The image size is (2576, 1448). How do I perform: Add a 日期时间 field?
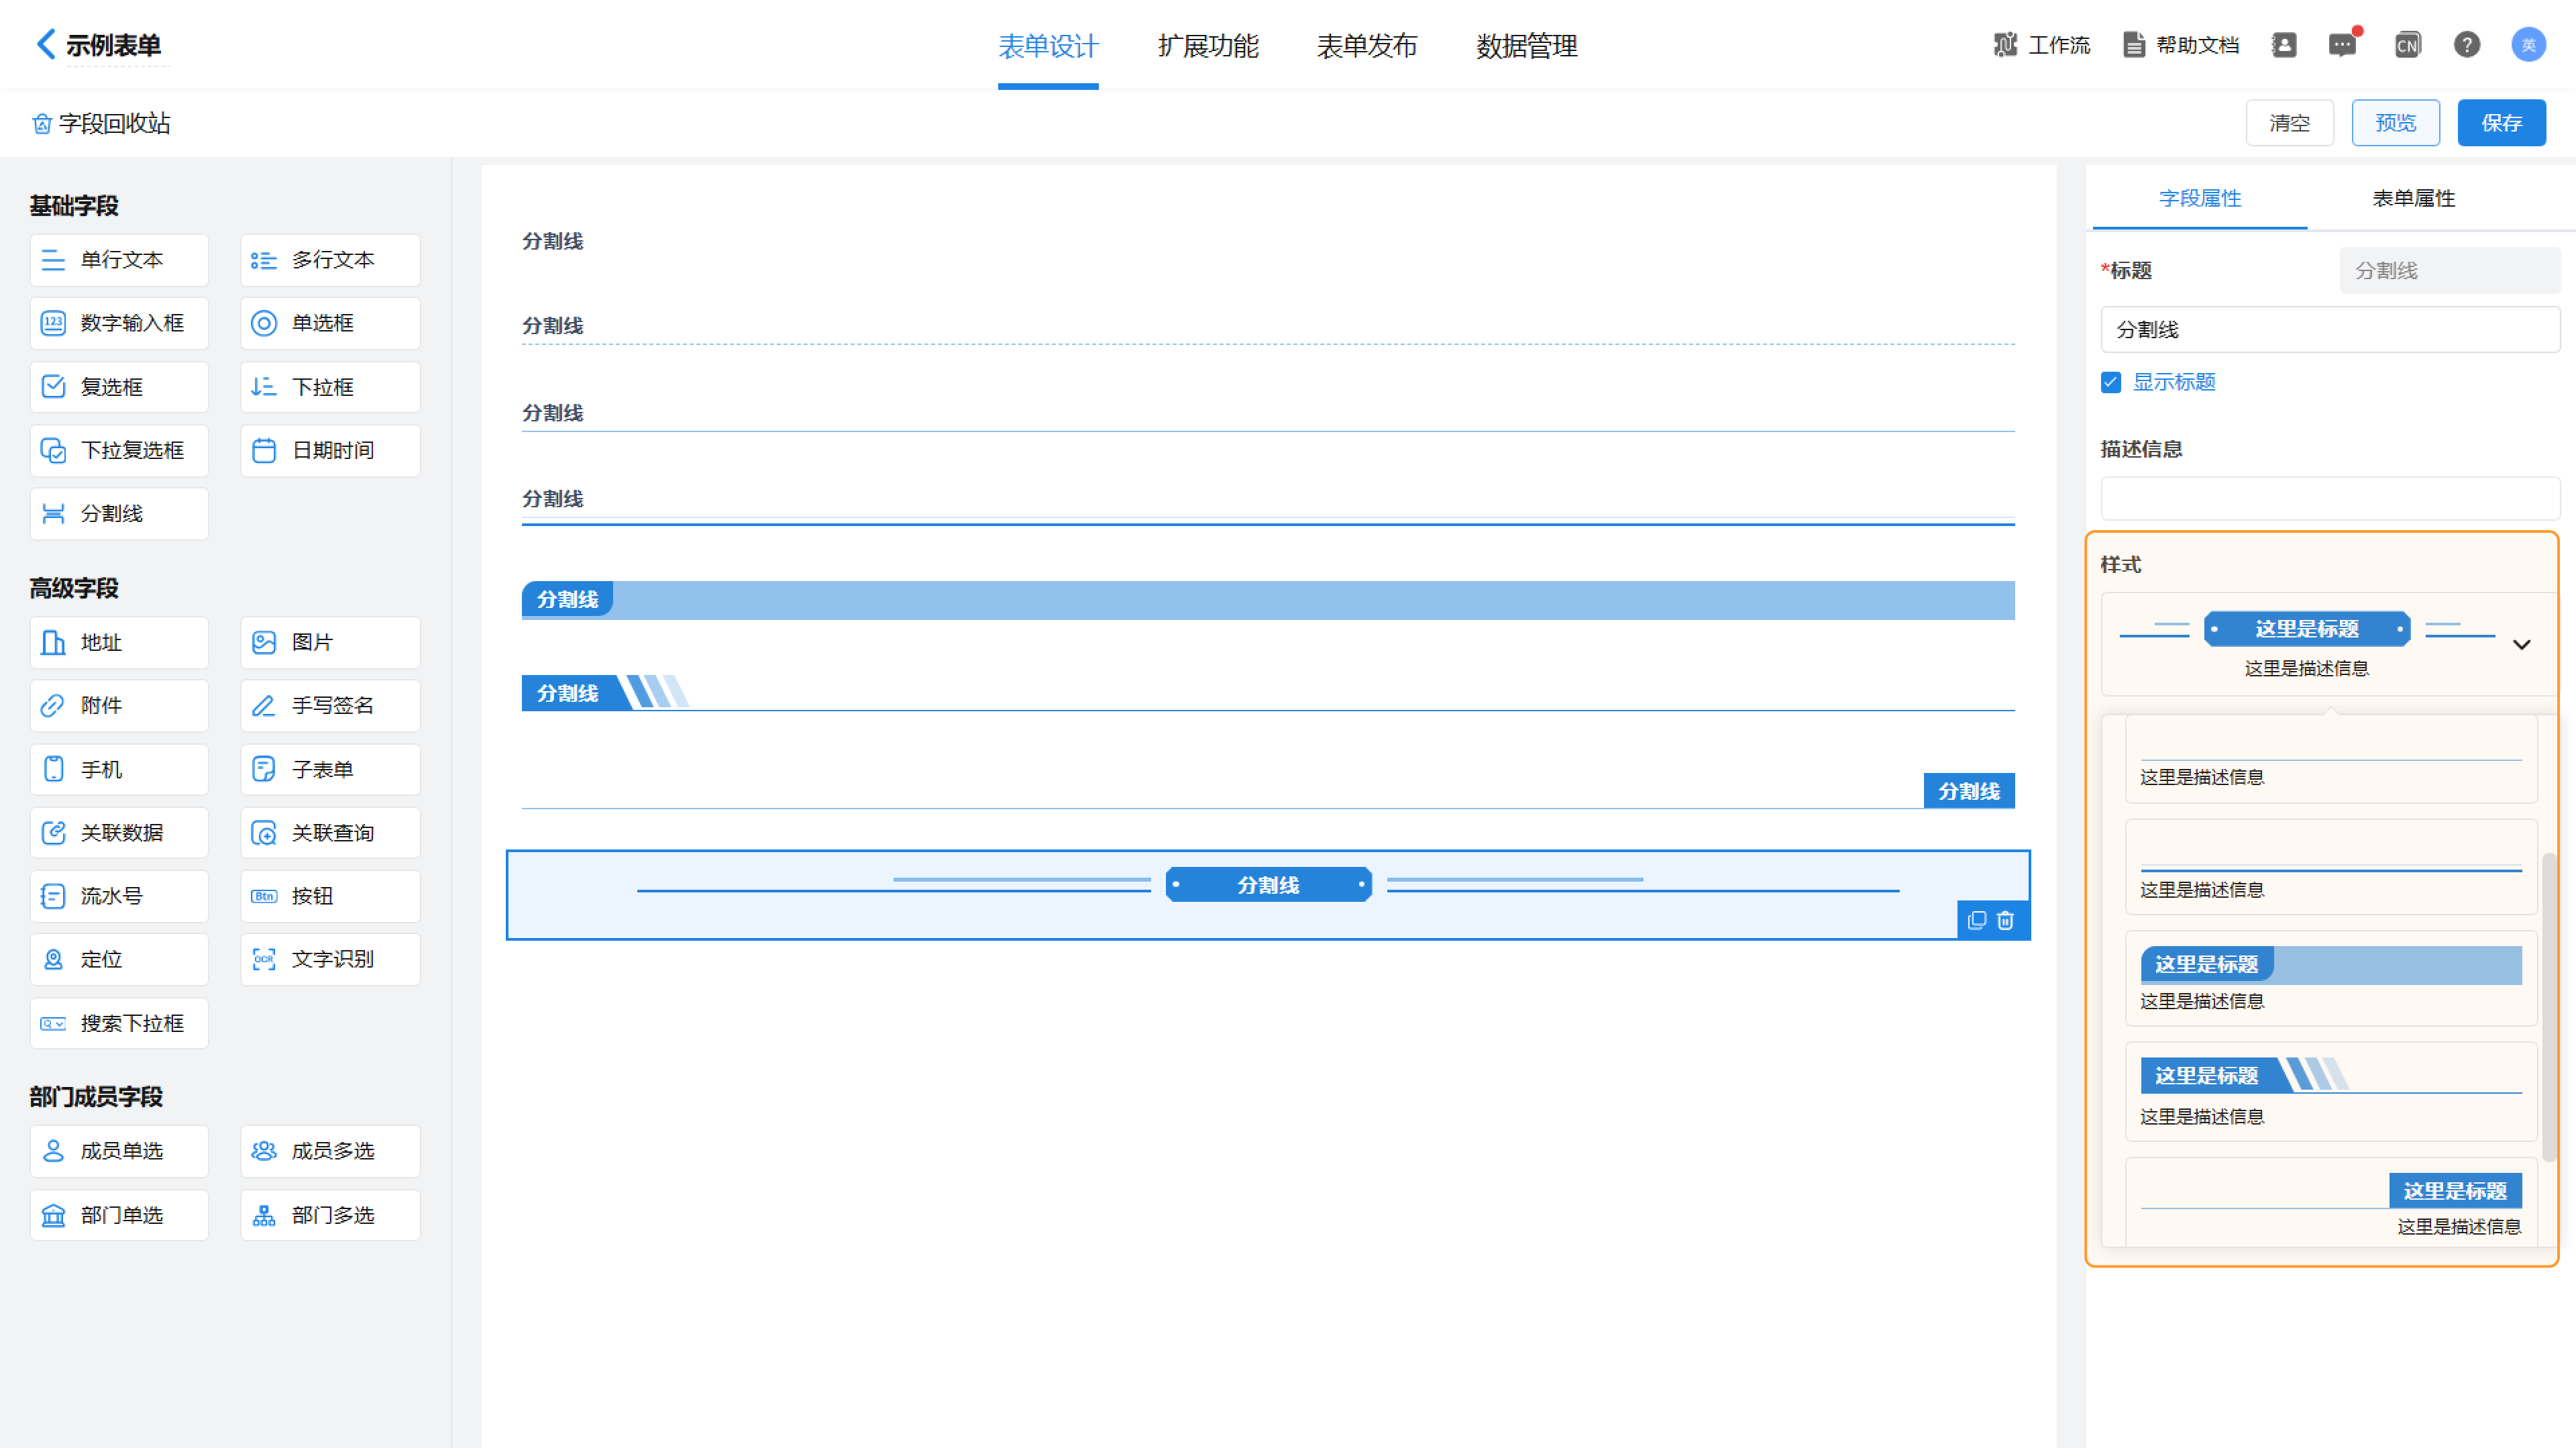click(330, 450)
